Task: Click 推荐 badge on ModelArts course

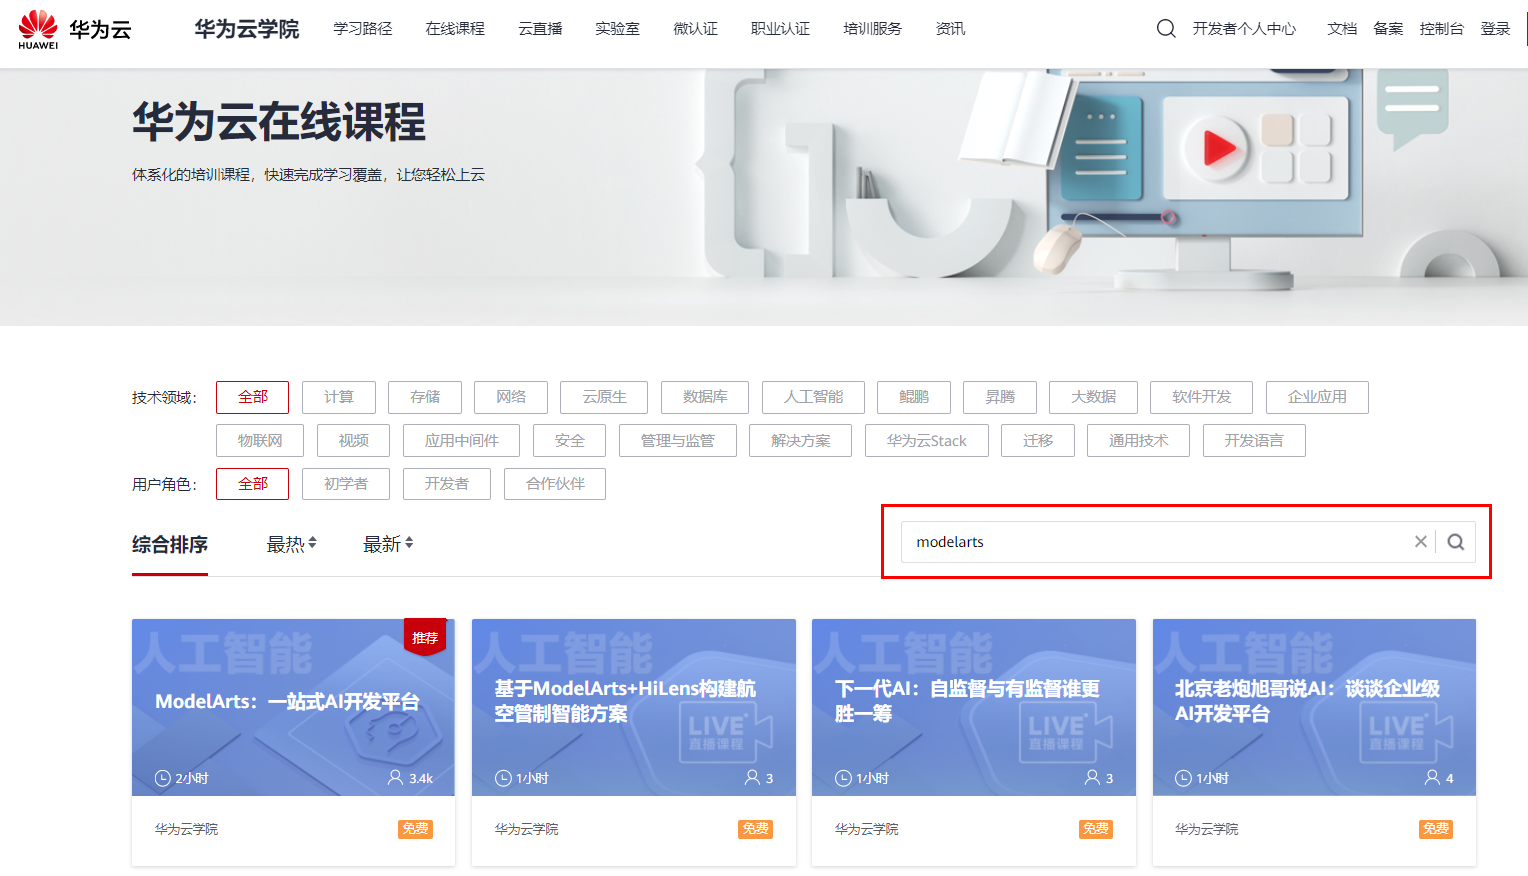Action: (x=425, y=637)
